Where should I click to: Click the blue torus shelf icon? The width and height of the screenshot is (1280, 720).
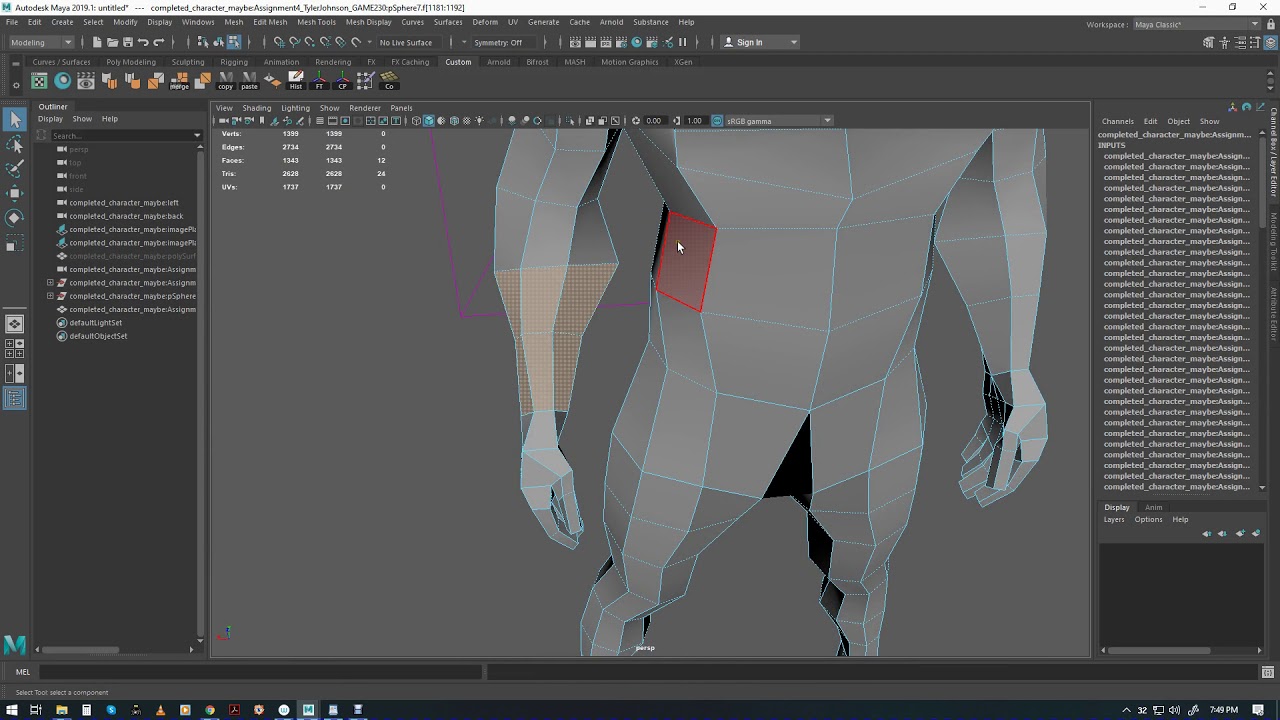point(62,81)
